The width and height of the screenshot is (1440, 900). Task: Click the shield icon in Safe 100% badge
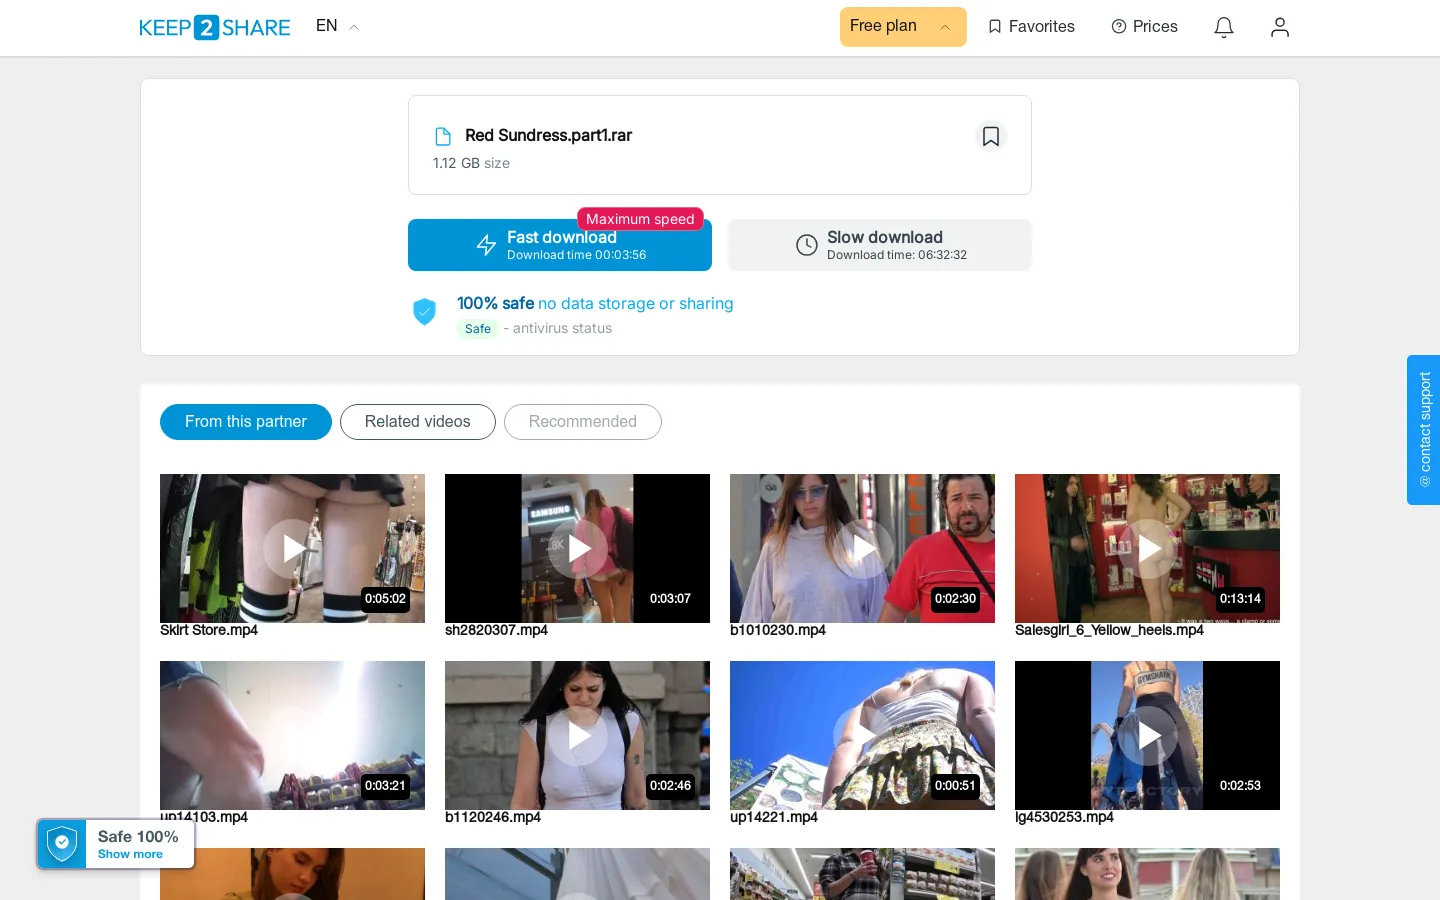(62, 844)
